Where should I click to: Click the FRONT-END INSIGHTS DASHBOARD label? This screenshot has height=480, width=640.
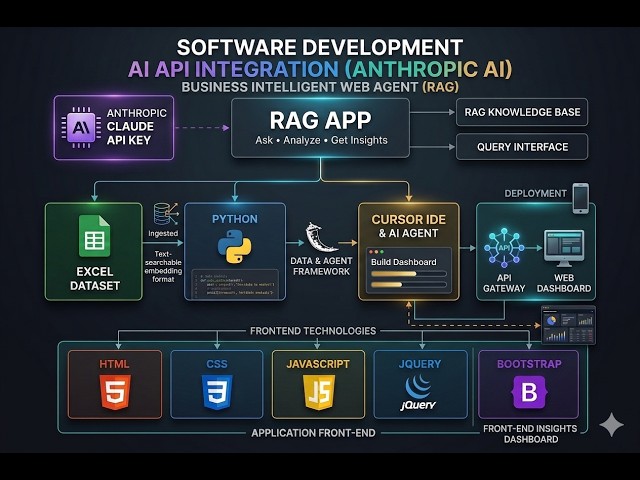(530, 434)
